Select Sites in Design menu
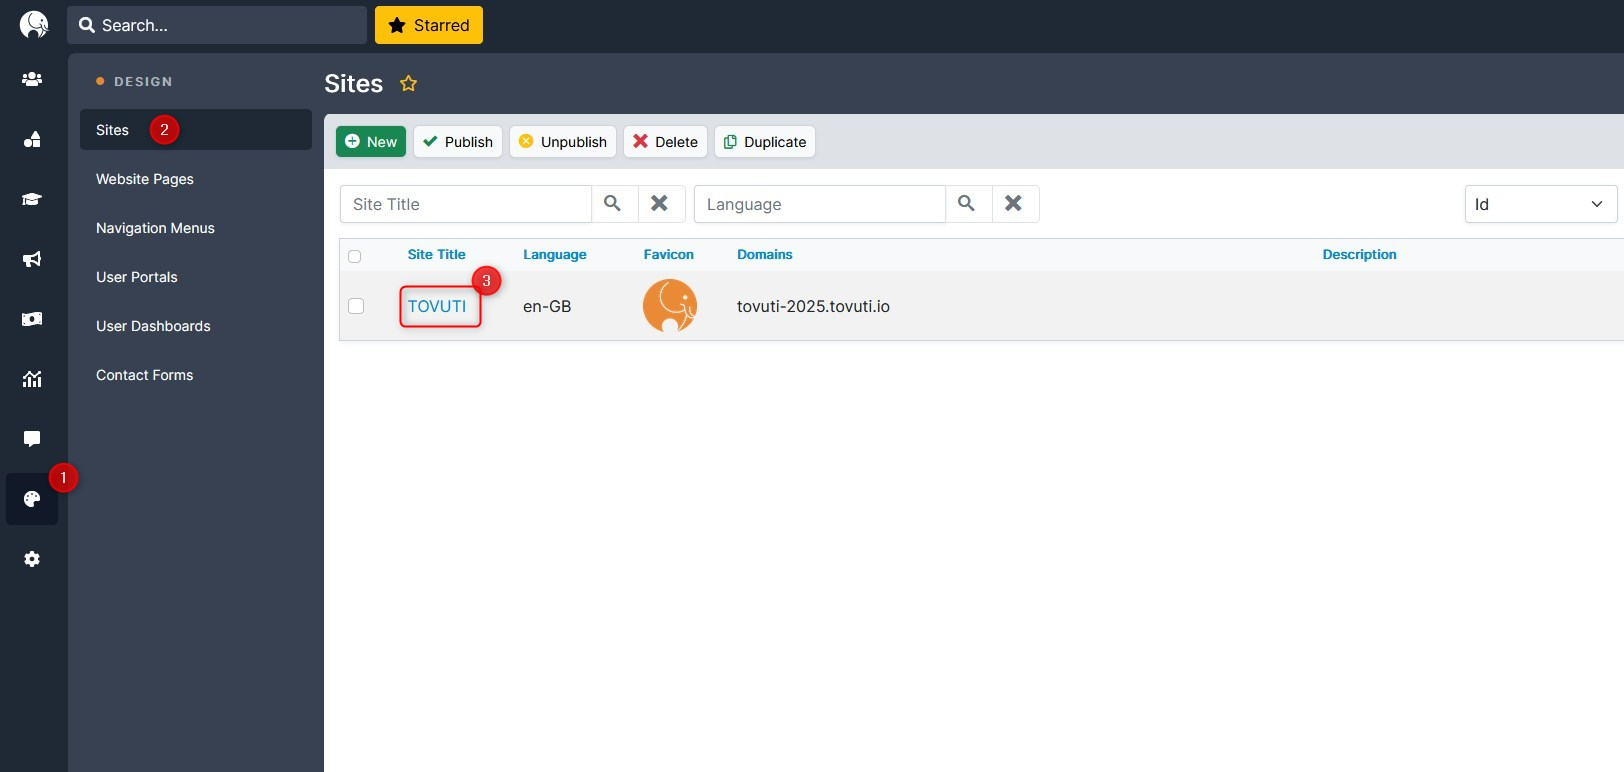The width and height of the screenshot is (1624, 772). [196, 130]
